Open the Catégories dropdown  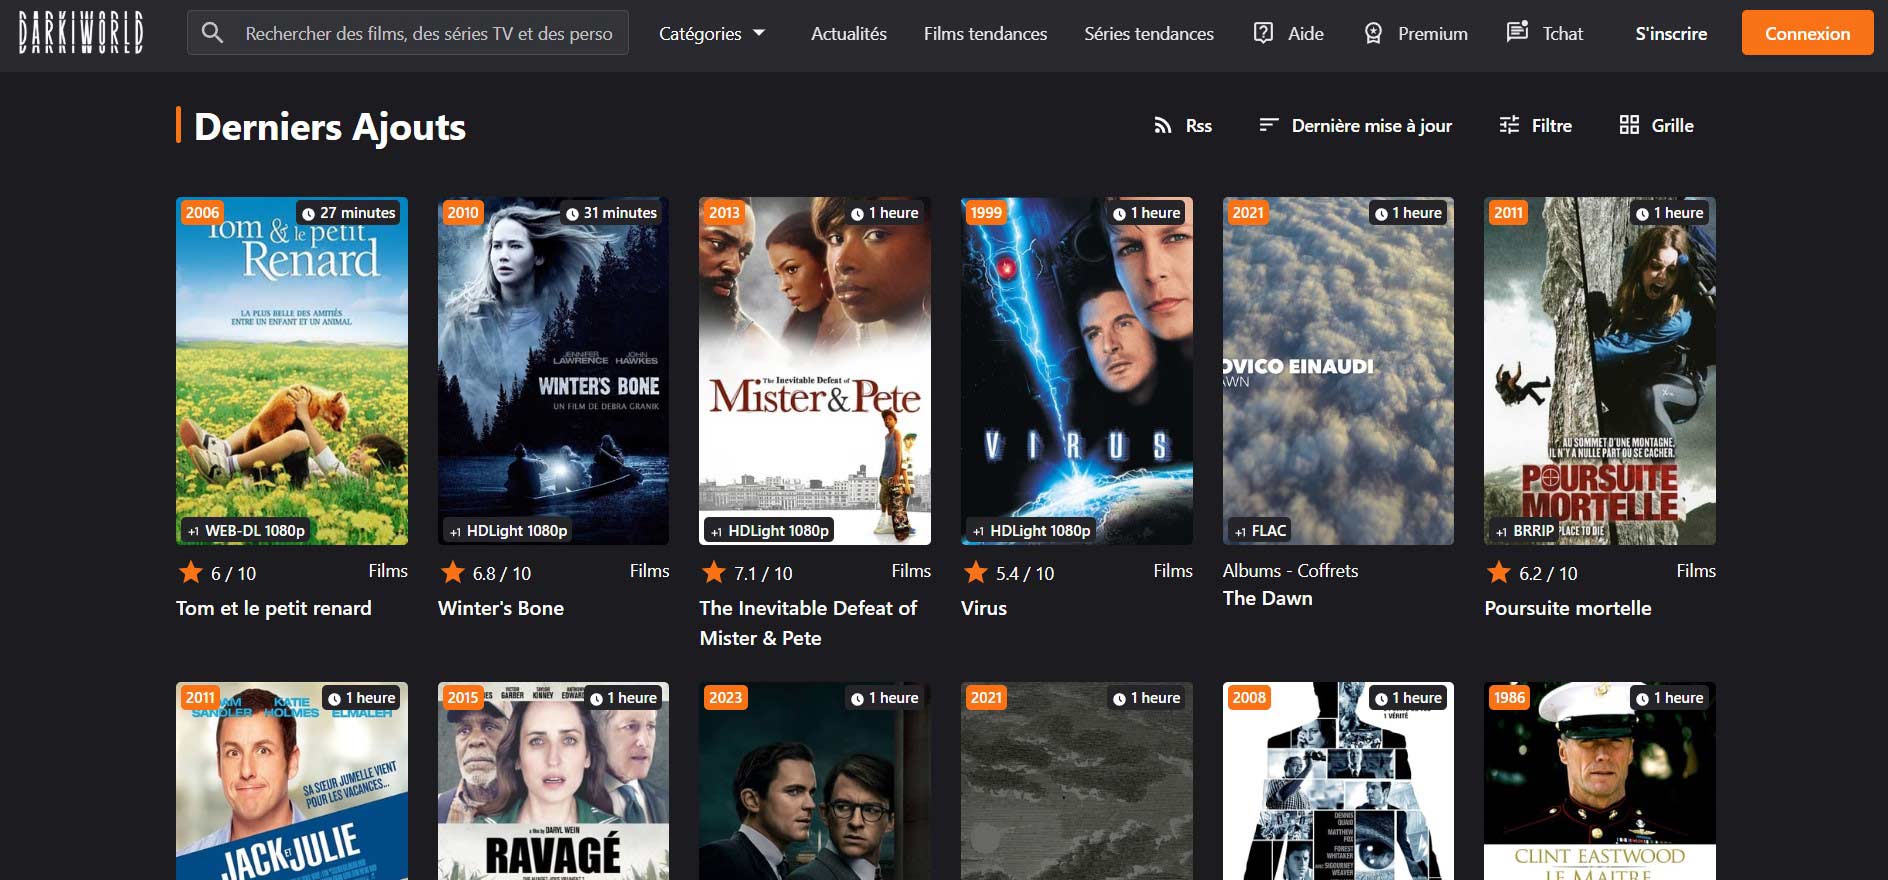[x=711, y=33]
